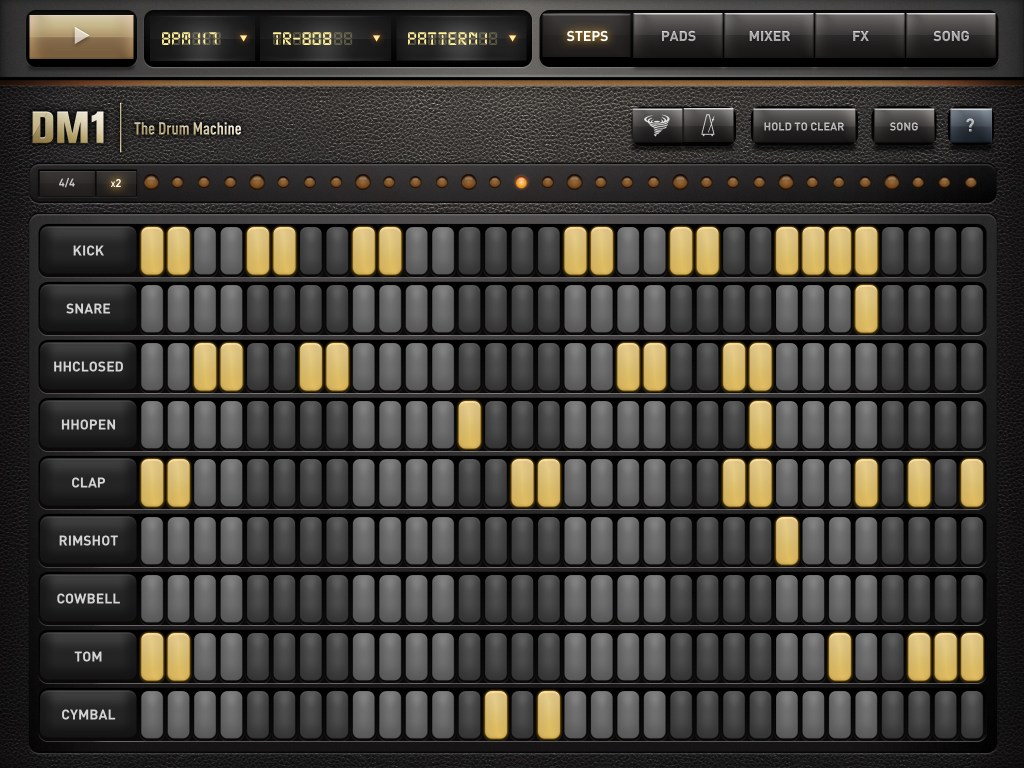Select the Song tab in top bar
The width and height of the screenshot is (1024, 768).
pyautogui.click(x=950, y=36)
